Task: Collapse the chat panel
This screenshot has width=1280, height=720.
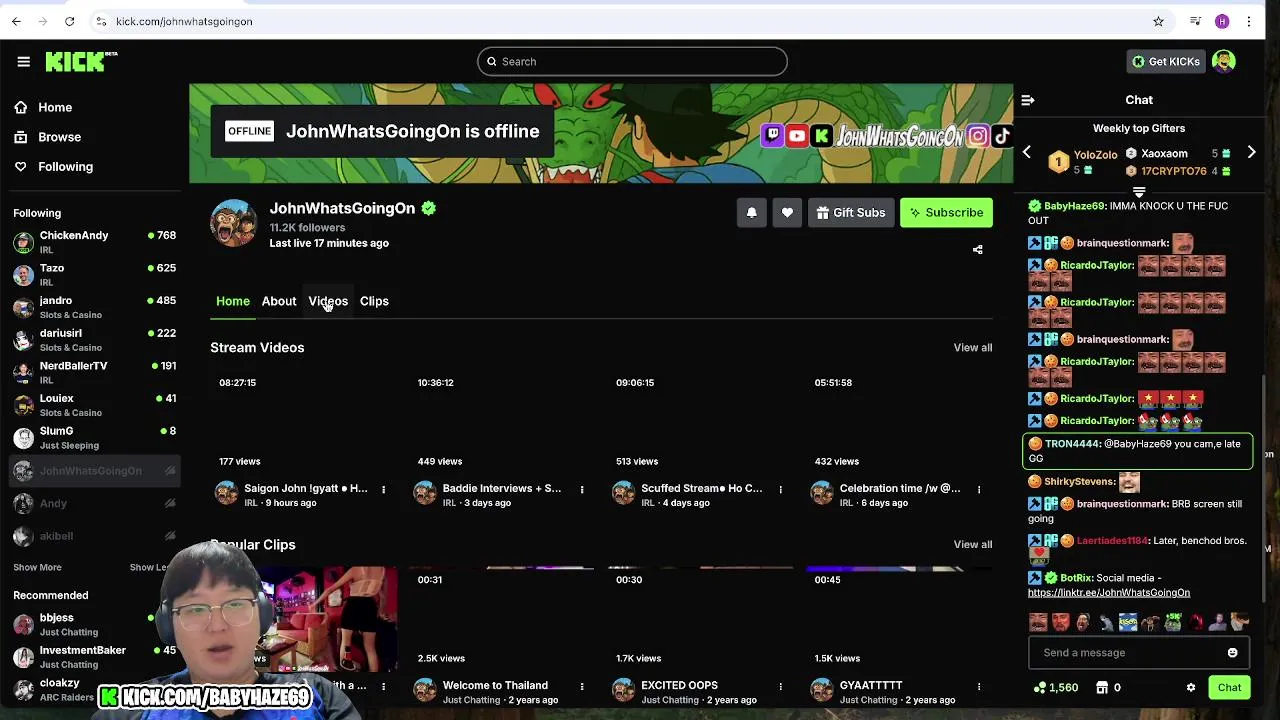Action: point(1028,100)
